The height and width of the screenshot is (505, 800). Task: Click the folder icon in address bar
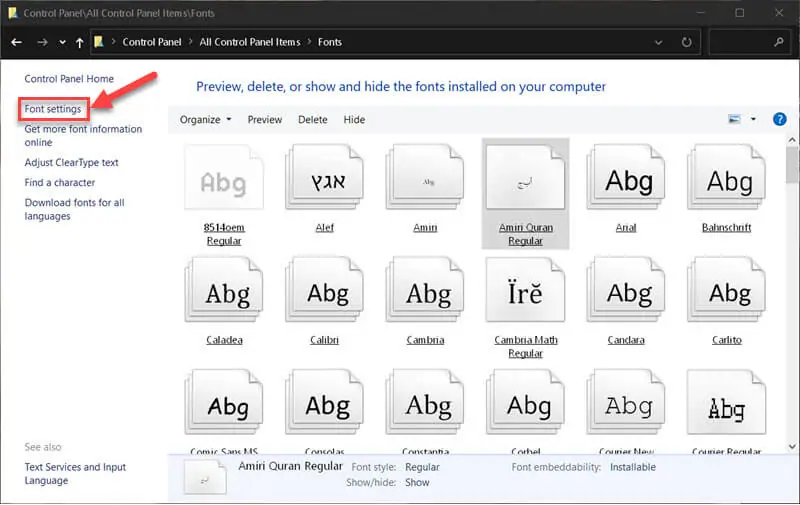(99, 42)
